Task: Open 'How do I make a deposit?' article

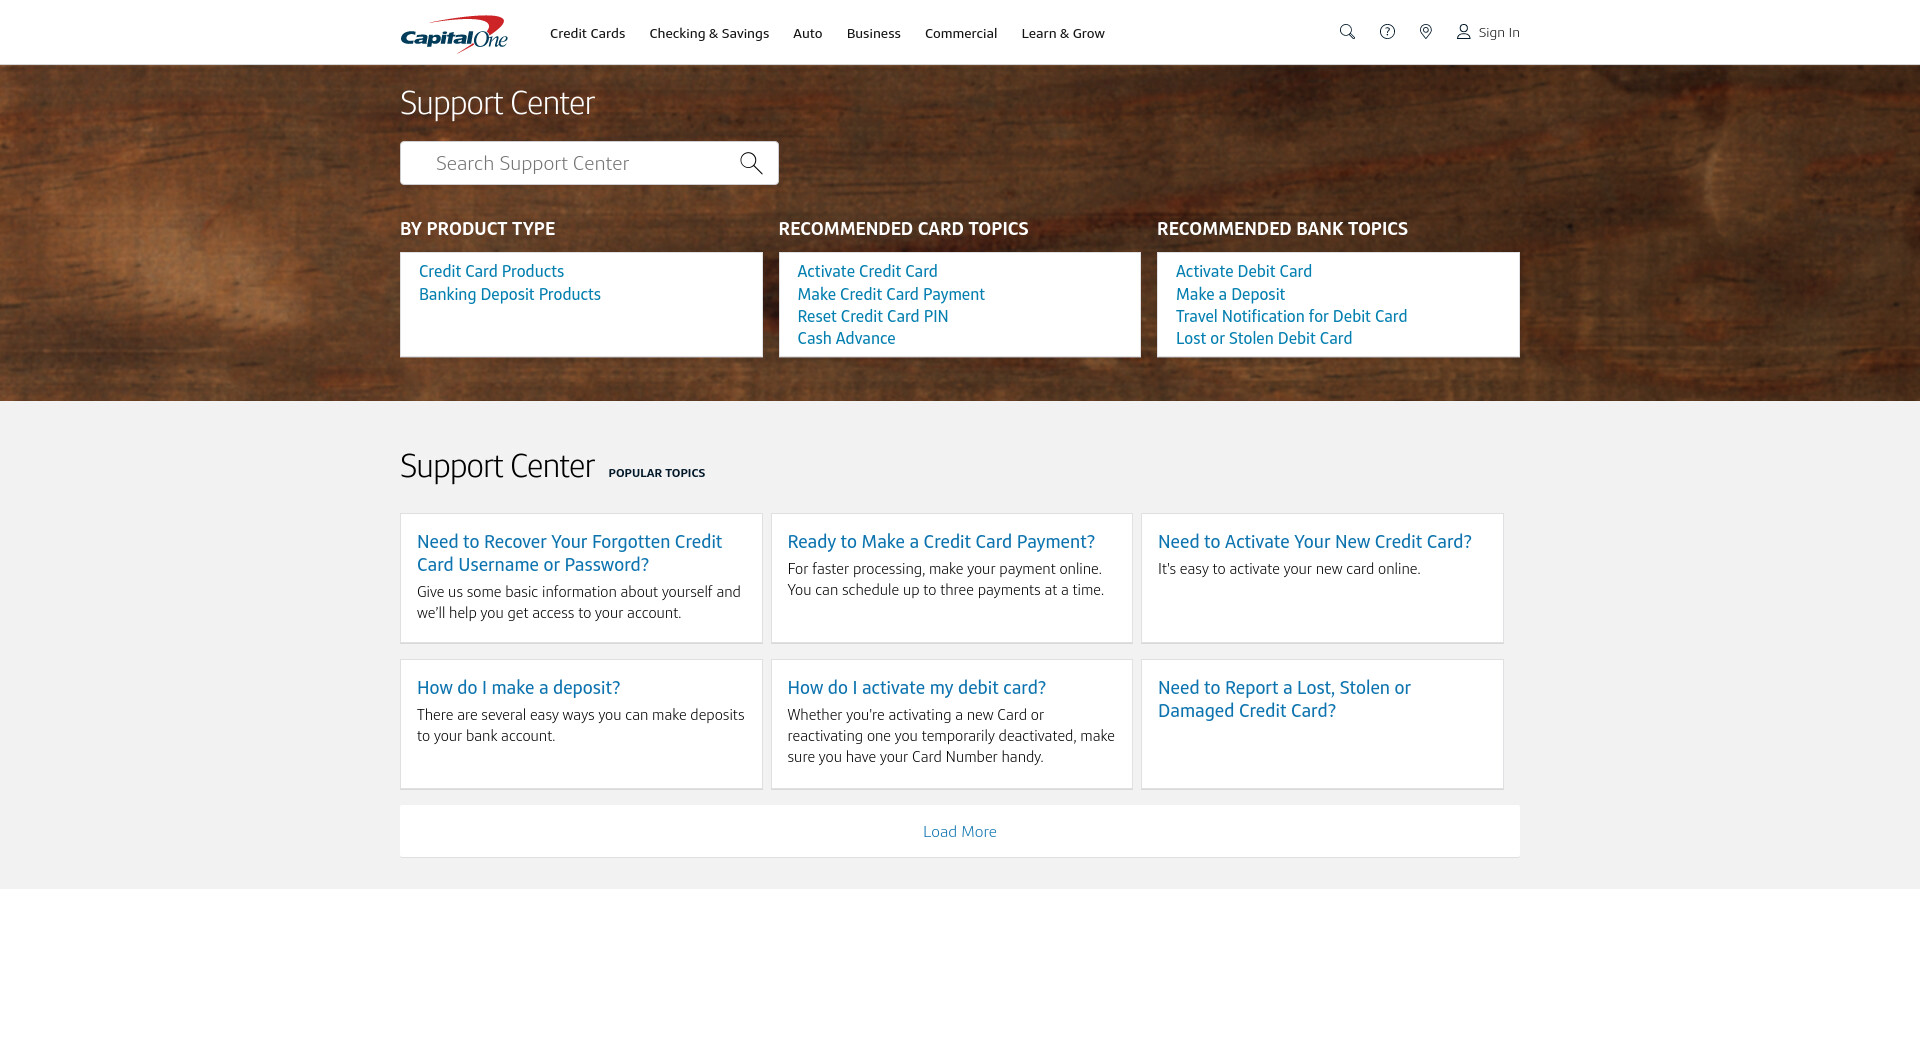Action: click(x=518, y=687)
